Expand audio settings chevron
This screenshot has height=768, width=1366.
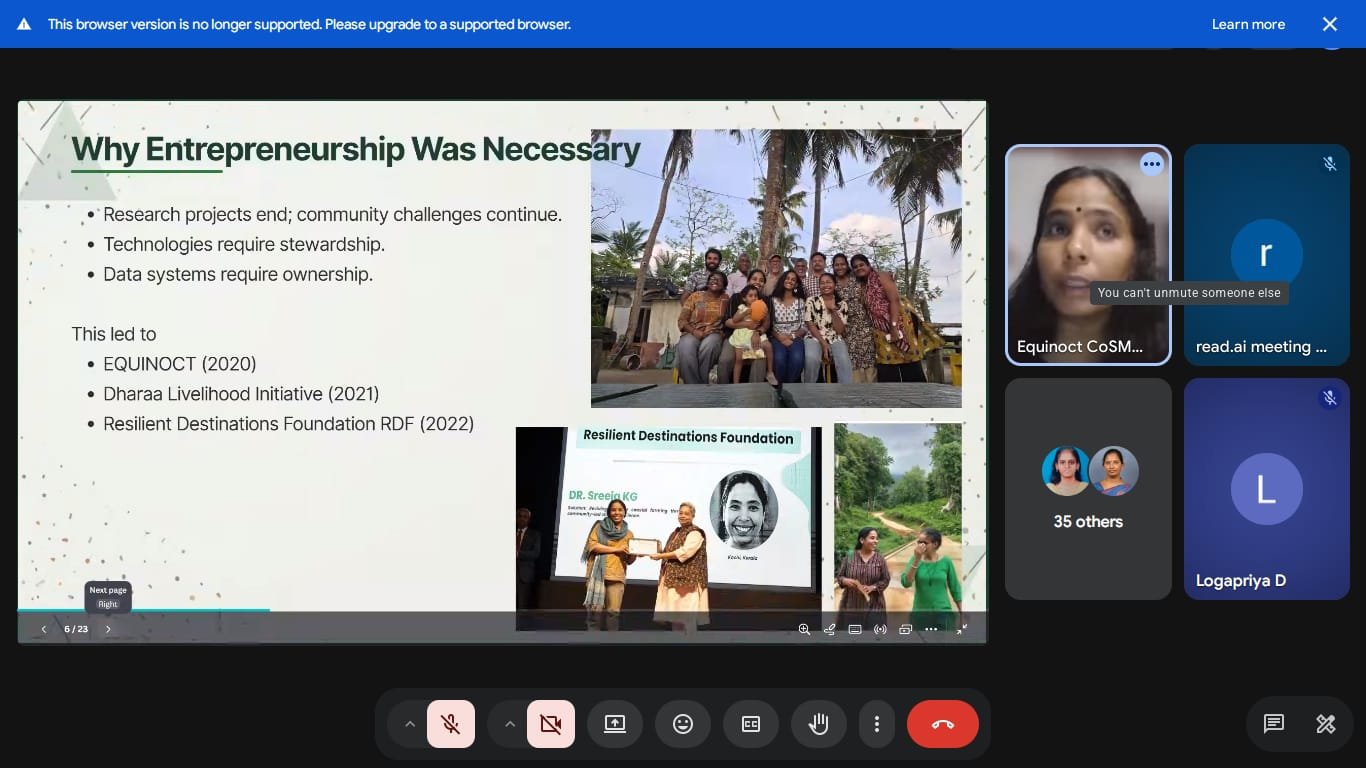pyautogui.click(x=409, y=724)
